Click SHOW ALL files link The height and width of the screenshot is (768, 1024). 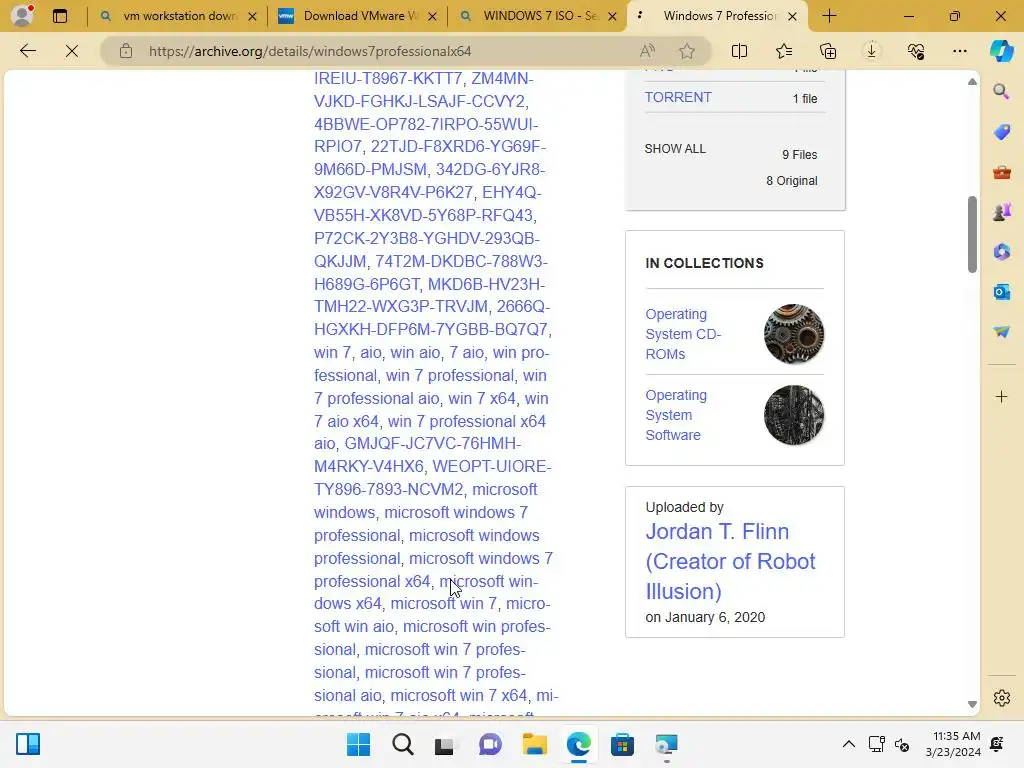point(675,149)
